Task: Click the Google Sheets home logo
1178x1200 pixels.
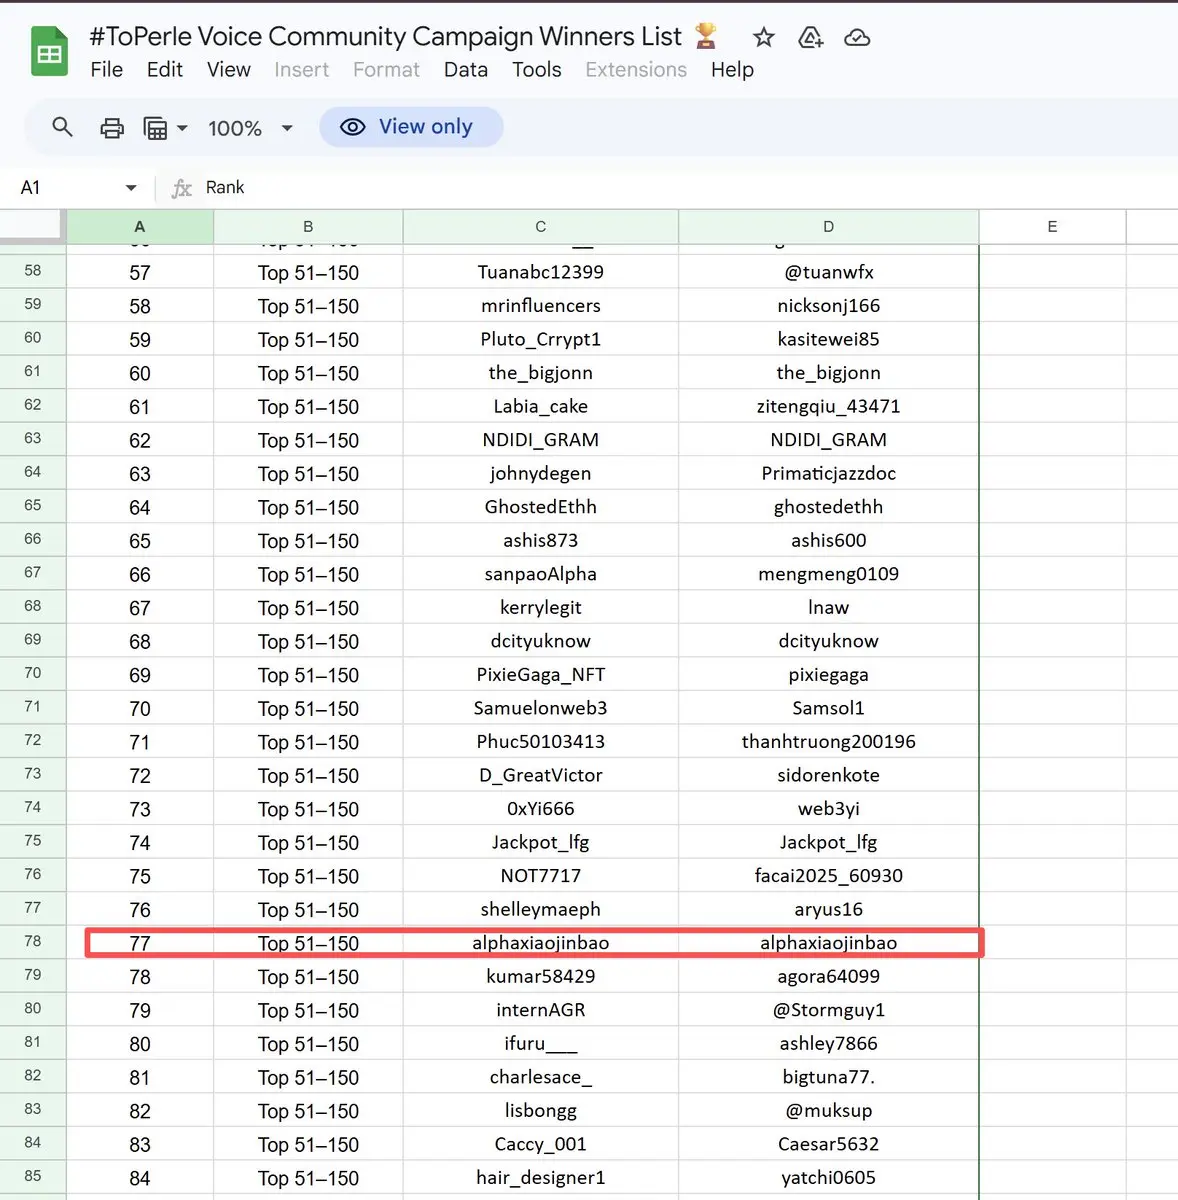Action: pos(49,53)
